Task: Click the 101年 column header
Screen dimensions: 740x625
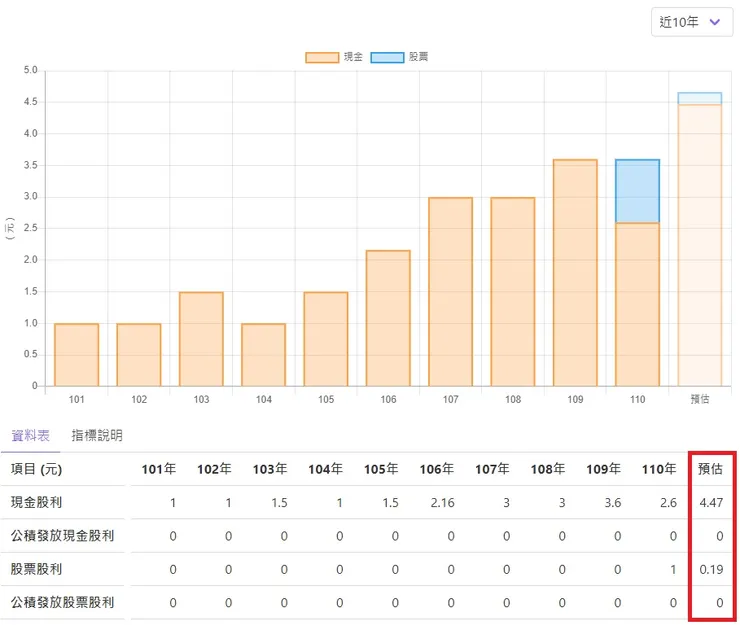Action: point(159,469)
